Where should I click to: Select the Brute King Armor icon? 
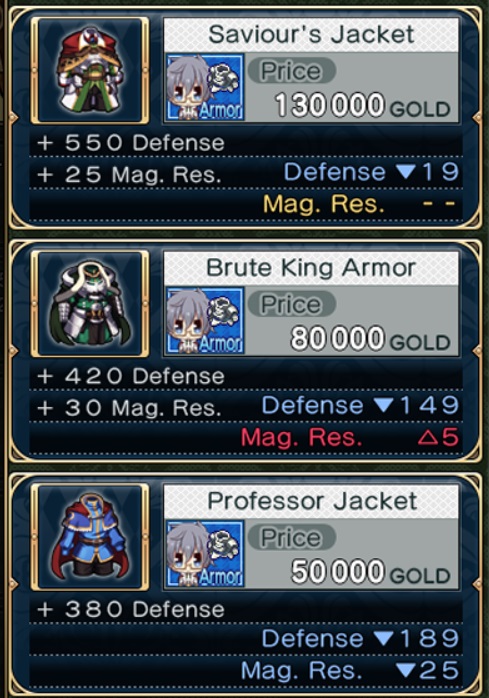pos(90,304)
